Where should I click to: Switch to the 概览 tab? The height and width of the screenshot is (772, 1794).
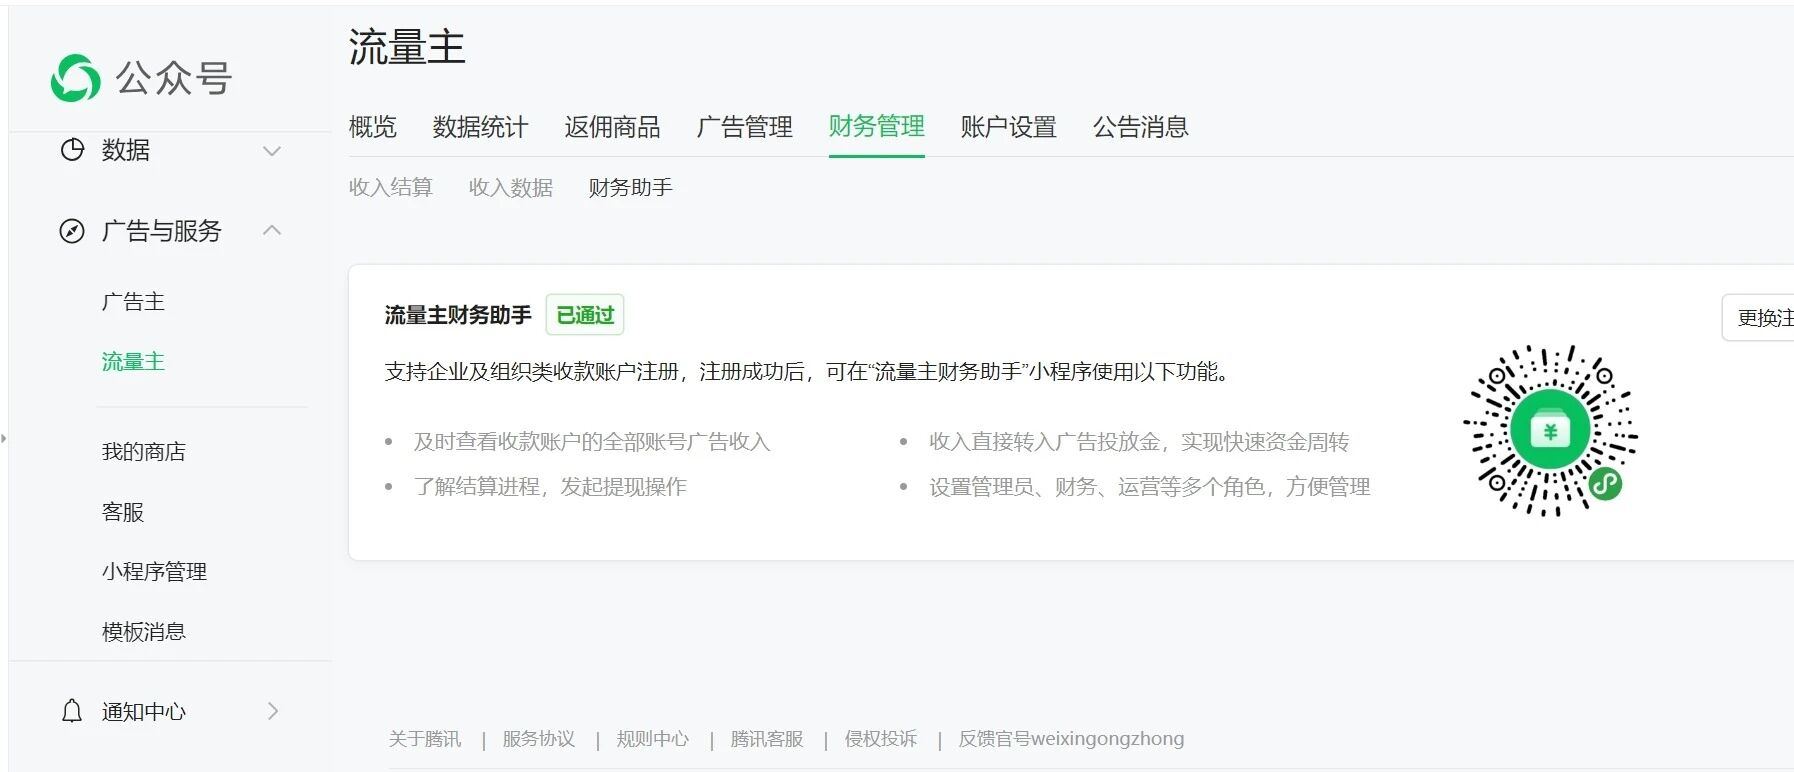(373, 127)
